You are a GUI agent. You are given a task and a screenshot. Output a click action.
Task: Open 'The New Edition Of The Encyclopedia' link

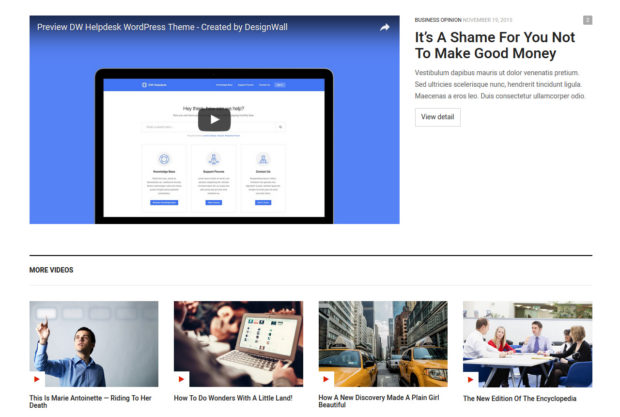pos(520,398)
